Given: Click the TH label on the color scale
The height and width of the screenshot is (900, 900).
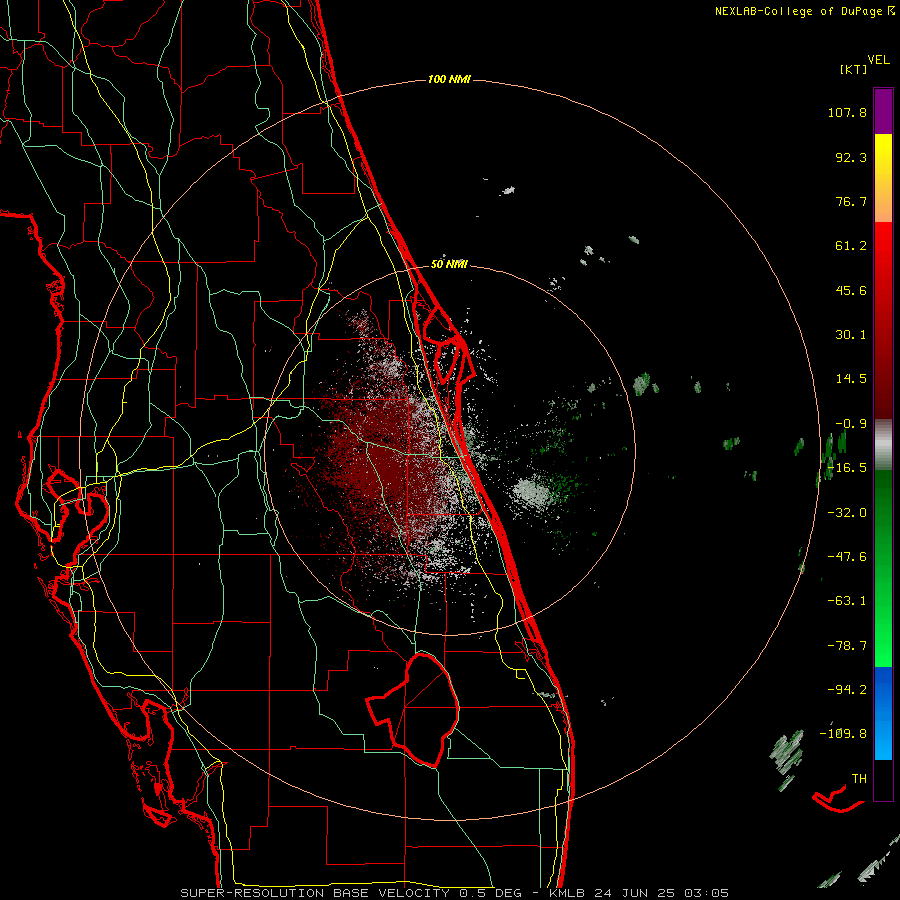Looking at the screenshot, I should point(859,778).
